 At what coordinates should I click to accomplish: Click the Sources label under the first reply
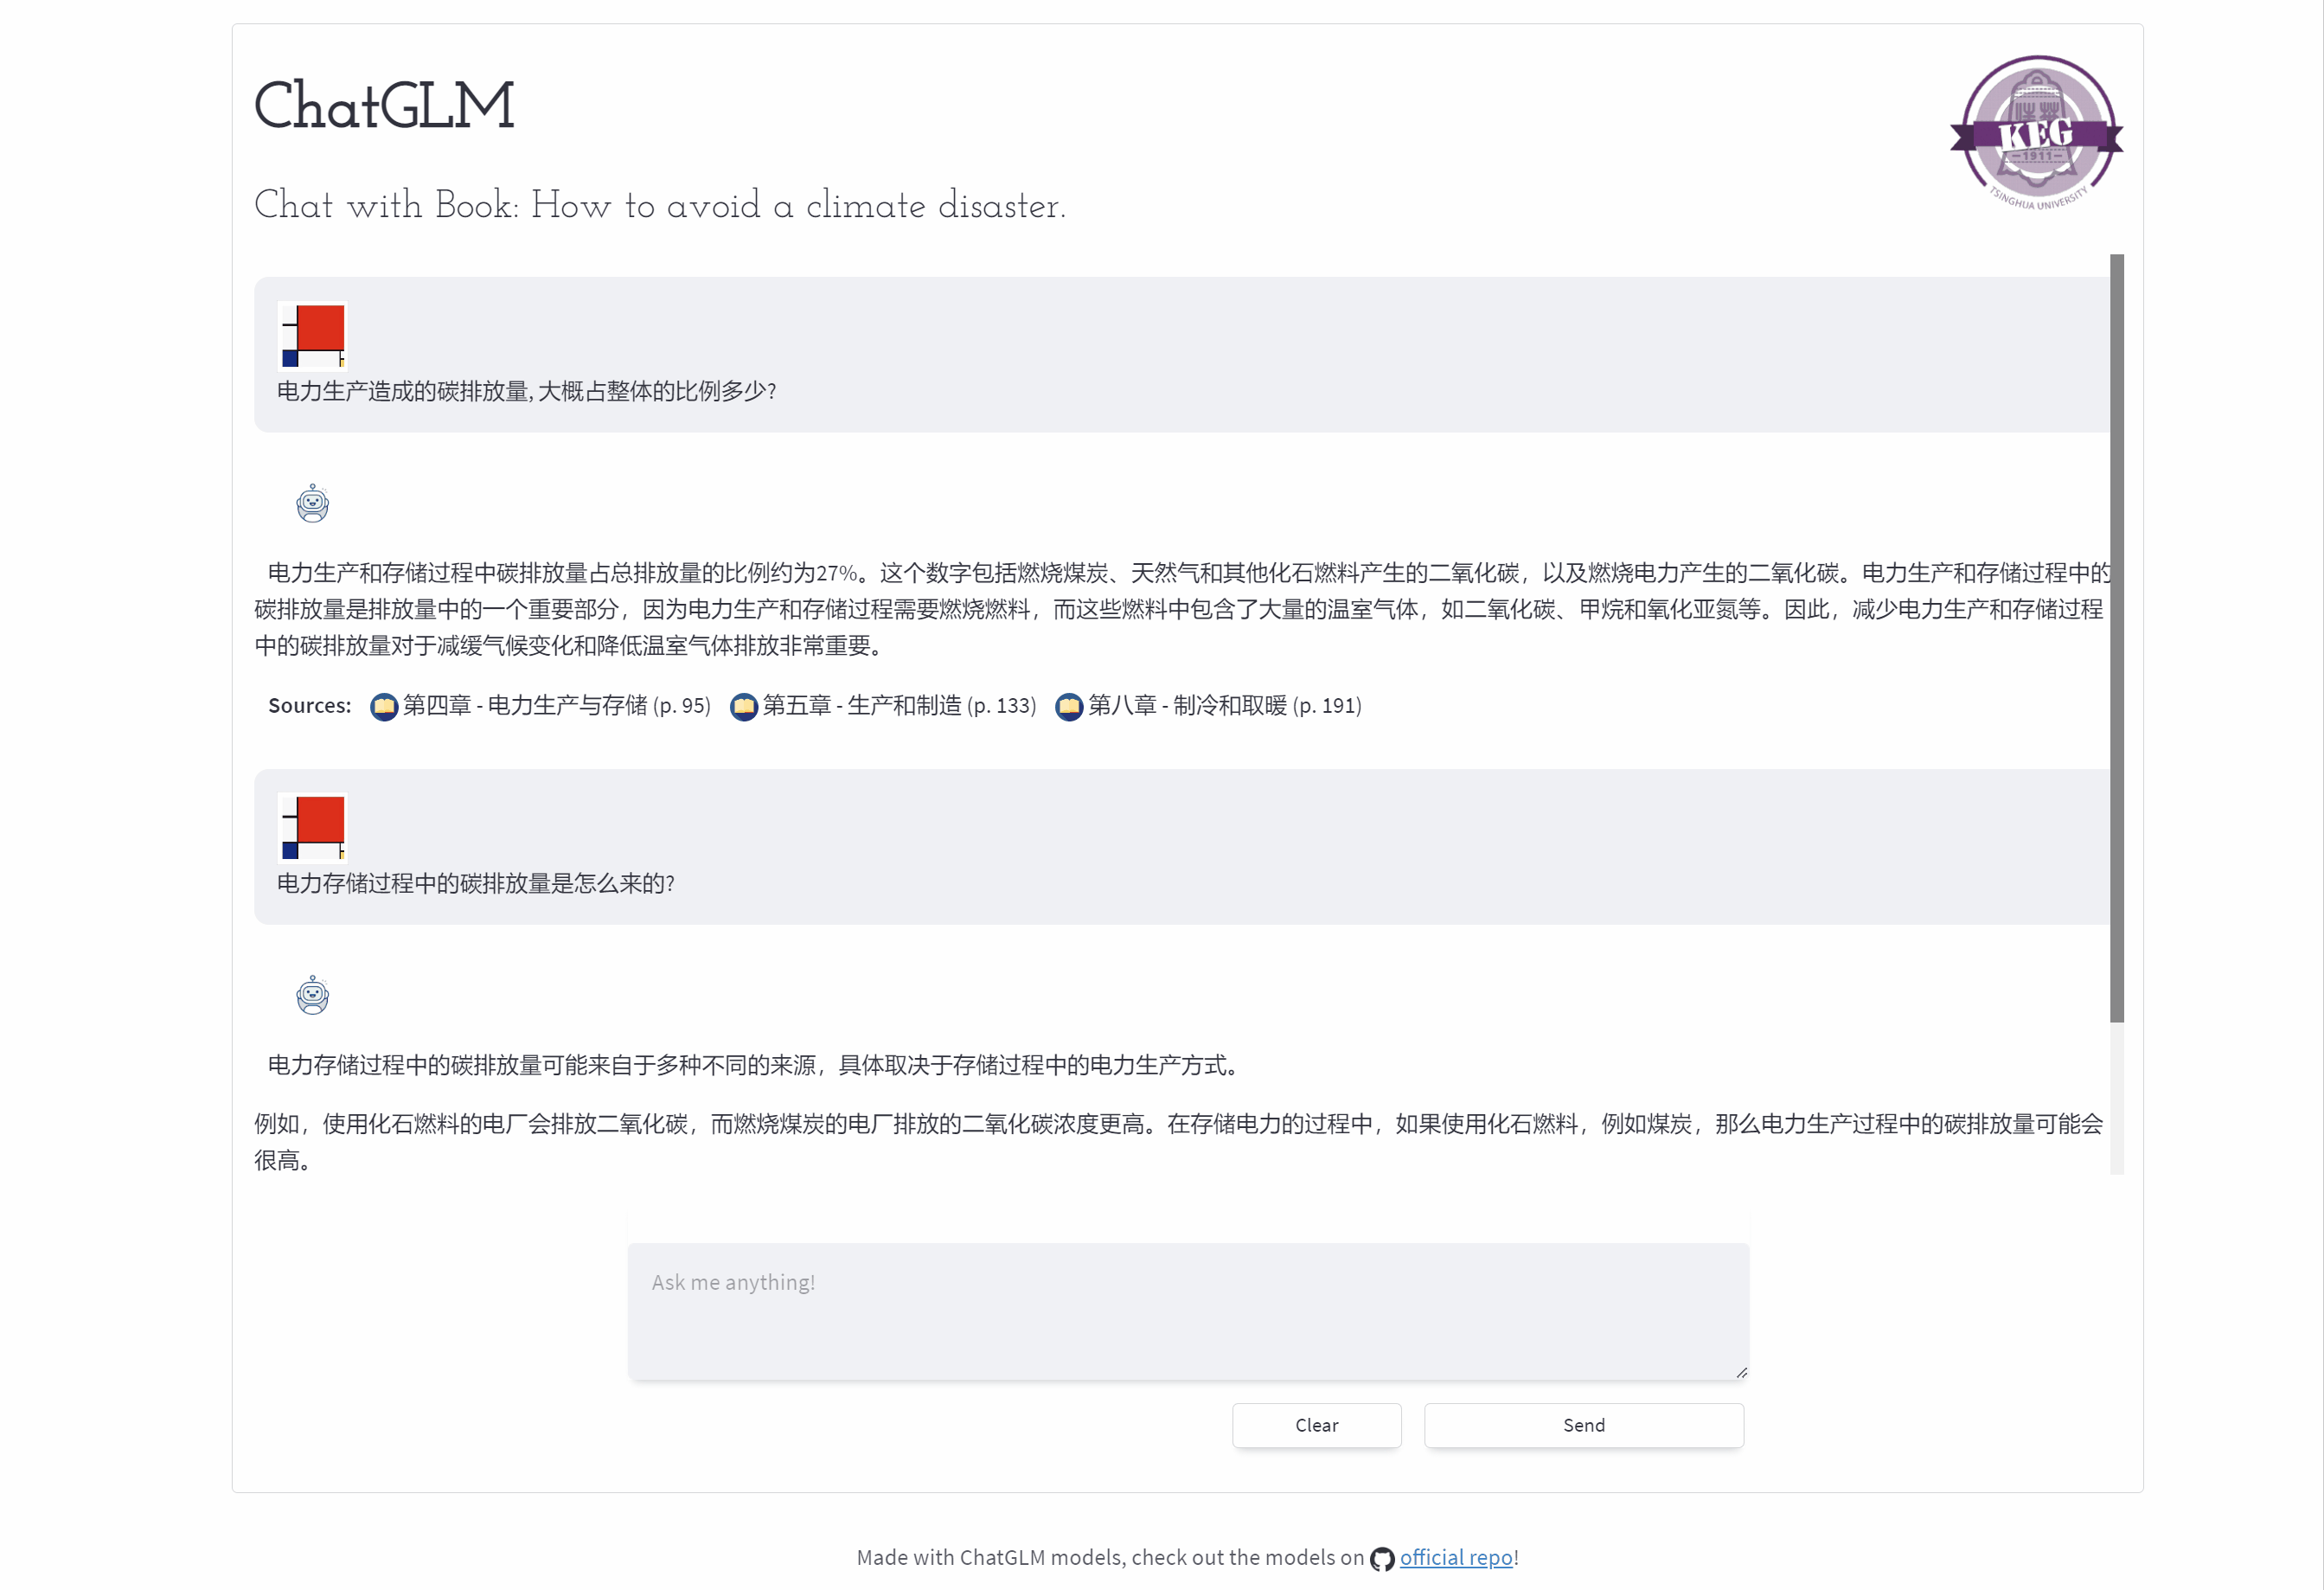[x=309, y=705]
